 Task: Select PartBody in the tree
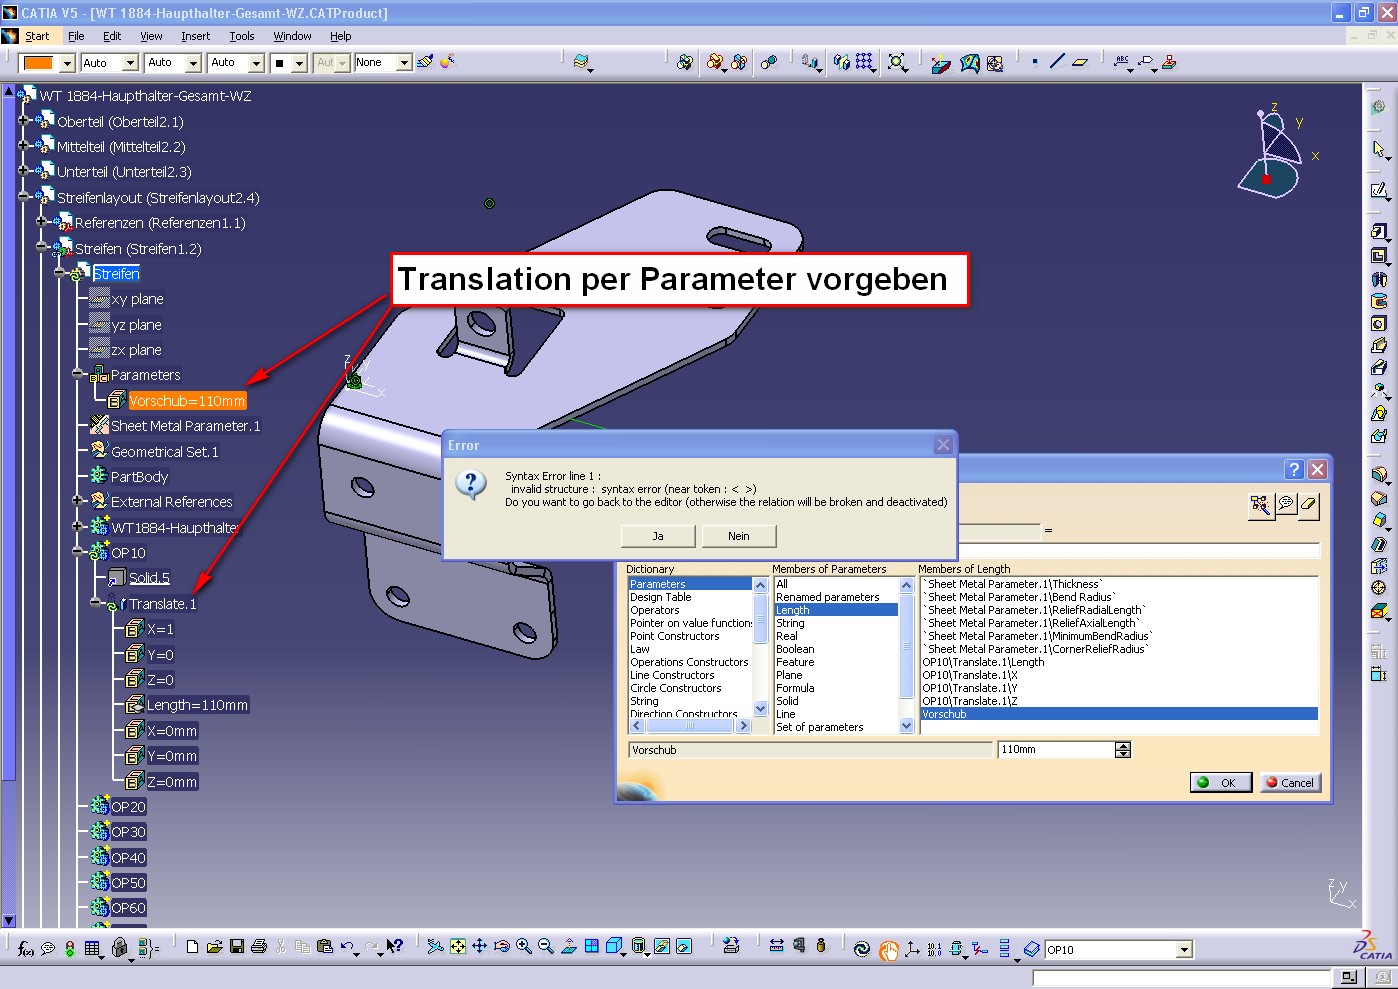click(x=139, y=477)
